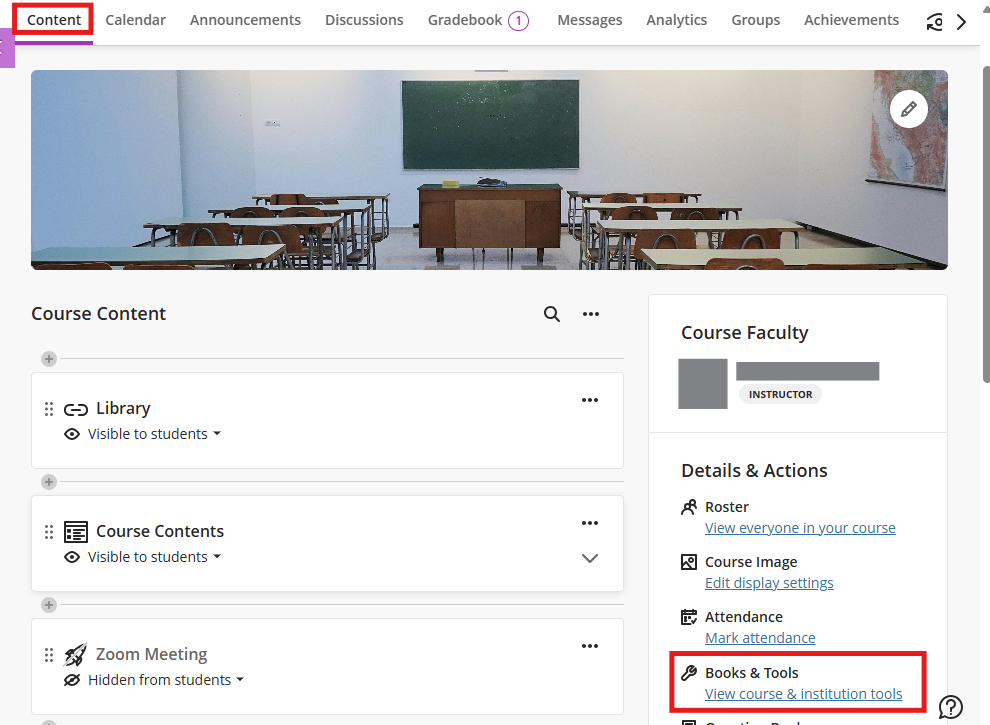Open the Messages tab
990x725 pixels.
pos(590,20)
